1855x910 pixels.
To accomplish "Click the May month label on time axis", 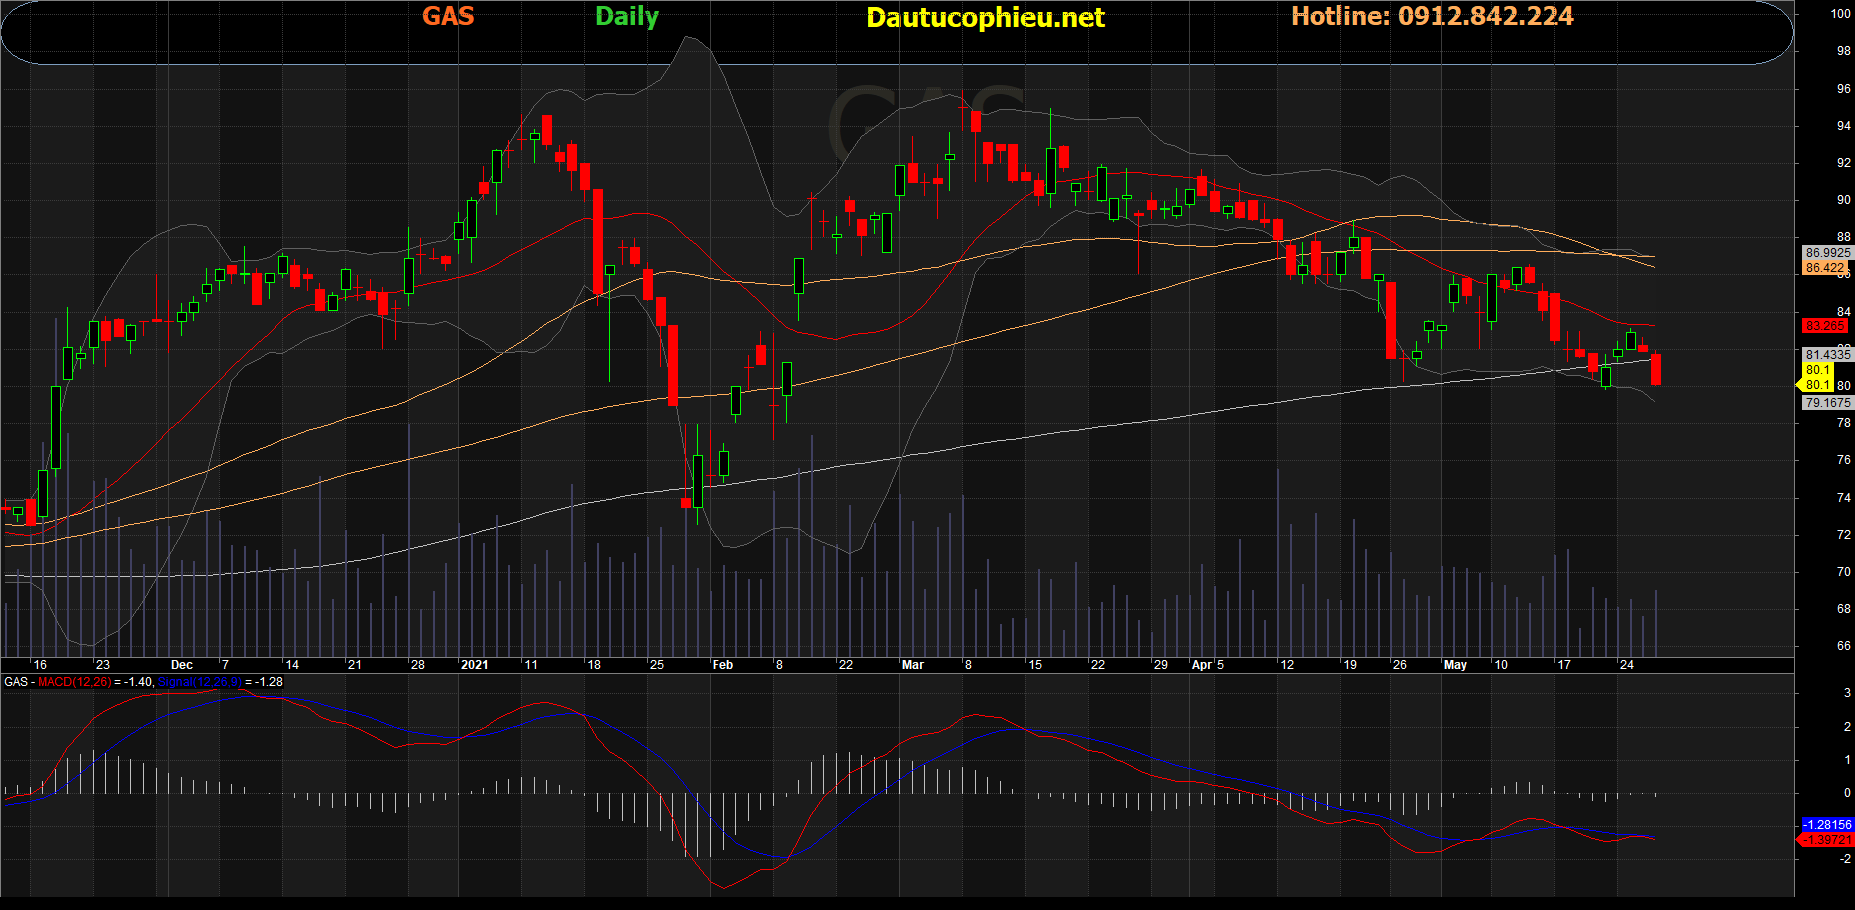I will tap(1455, 665).
